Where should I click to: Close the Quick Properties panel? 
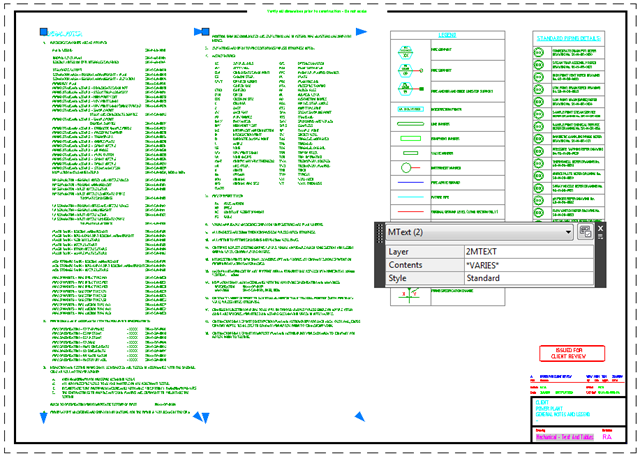point(601,228)
